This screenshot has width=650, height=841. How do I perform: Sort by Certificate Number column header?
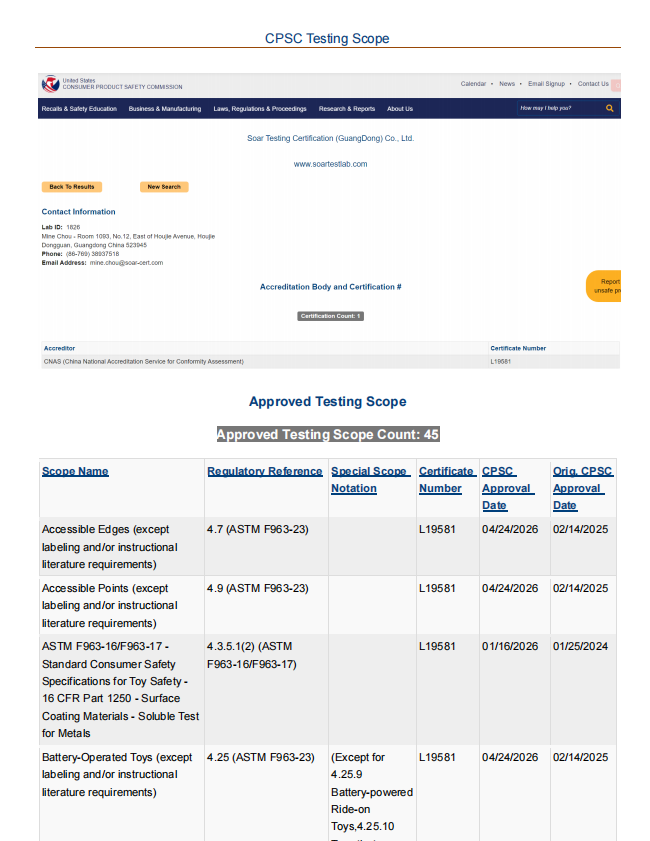click(447, 480)
